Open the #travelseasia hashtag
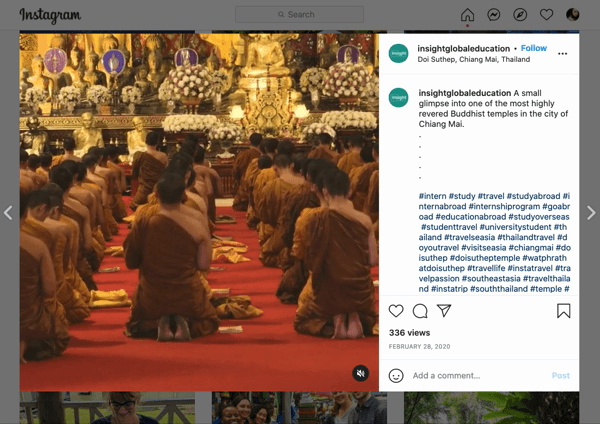 pos(470,237)
